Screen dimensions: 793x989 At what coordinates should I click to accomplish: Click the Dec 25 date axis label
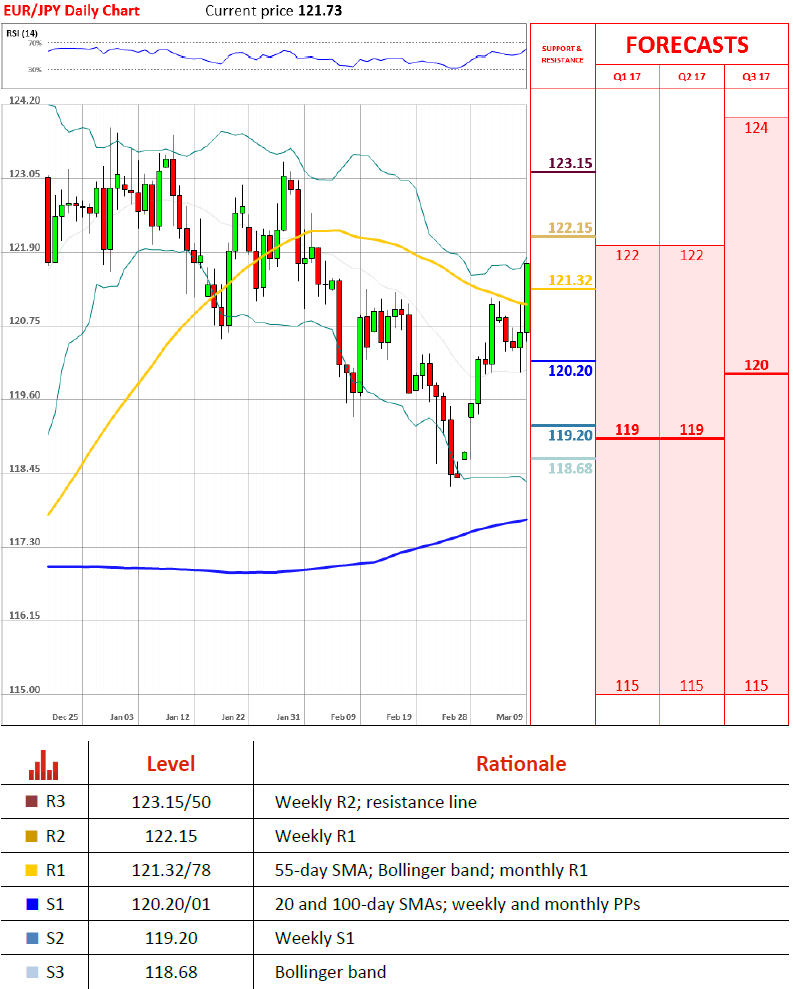click(x=65, y=717)
